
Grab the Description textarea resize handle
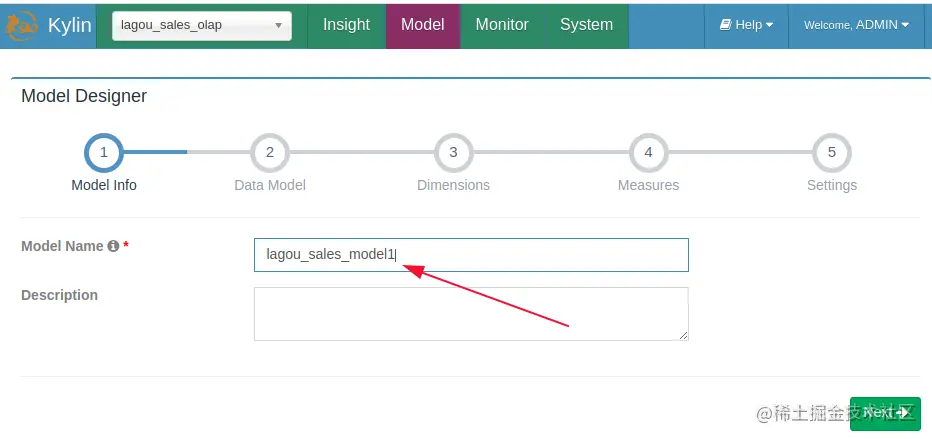coord(684,336)
